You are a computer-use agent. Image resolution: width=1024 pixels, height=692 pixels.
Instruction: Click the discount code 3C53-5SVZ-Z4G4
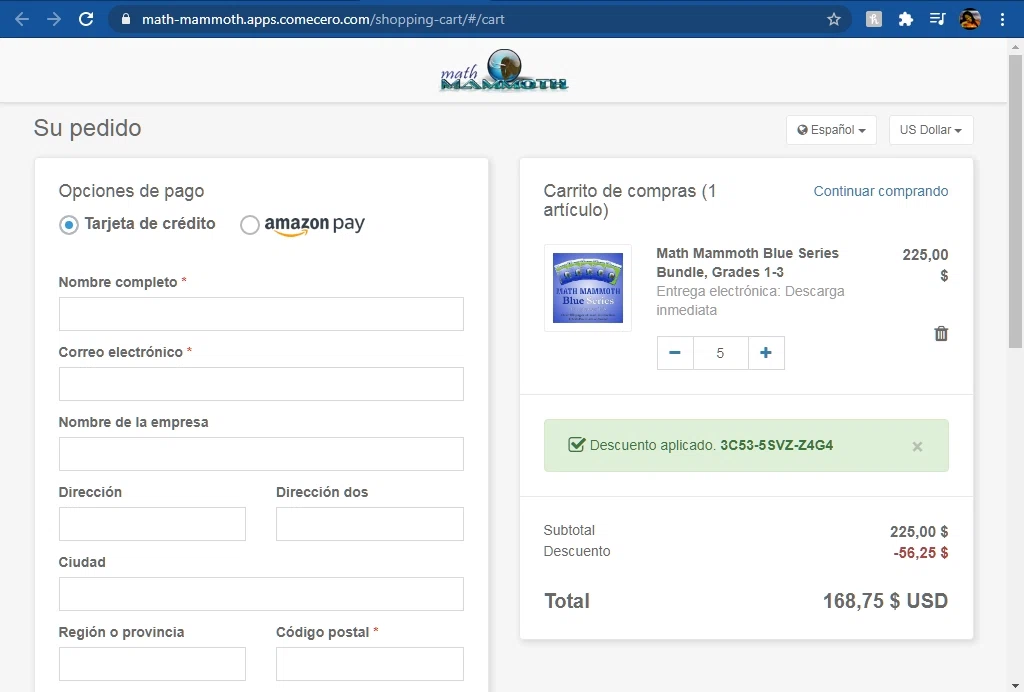(x=776, y=445)
